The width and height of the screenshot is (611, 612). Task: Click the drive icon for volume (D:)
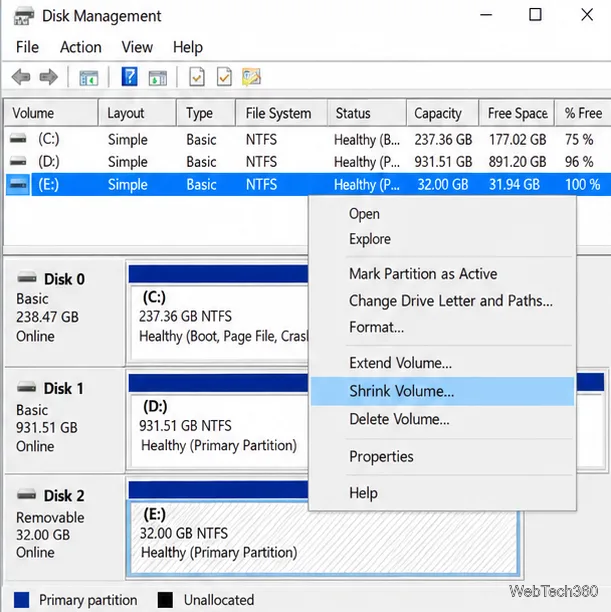click(x=18, y=161)
